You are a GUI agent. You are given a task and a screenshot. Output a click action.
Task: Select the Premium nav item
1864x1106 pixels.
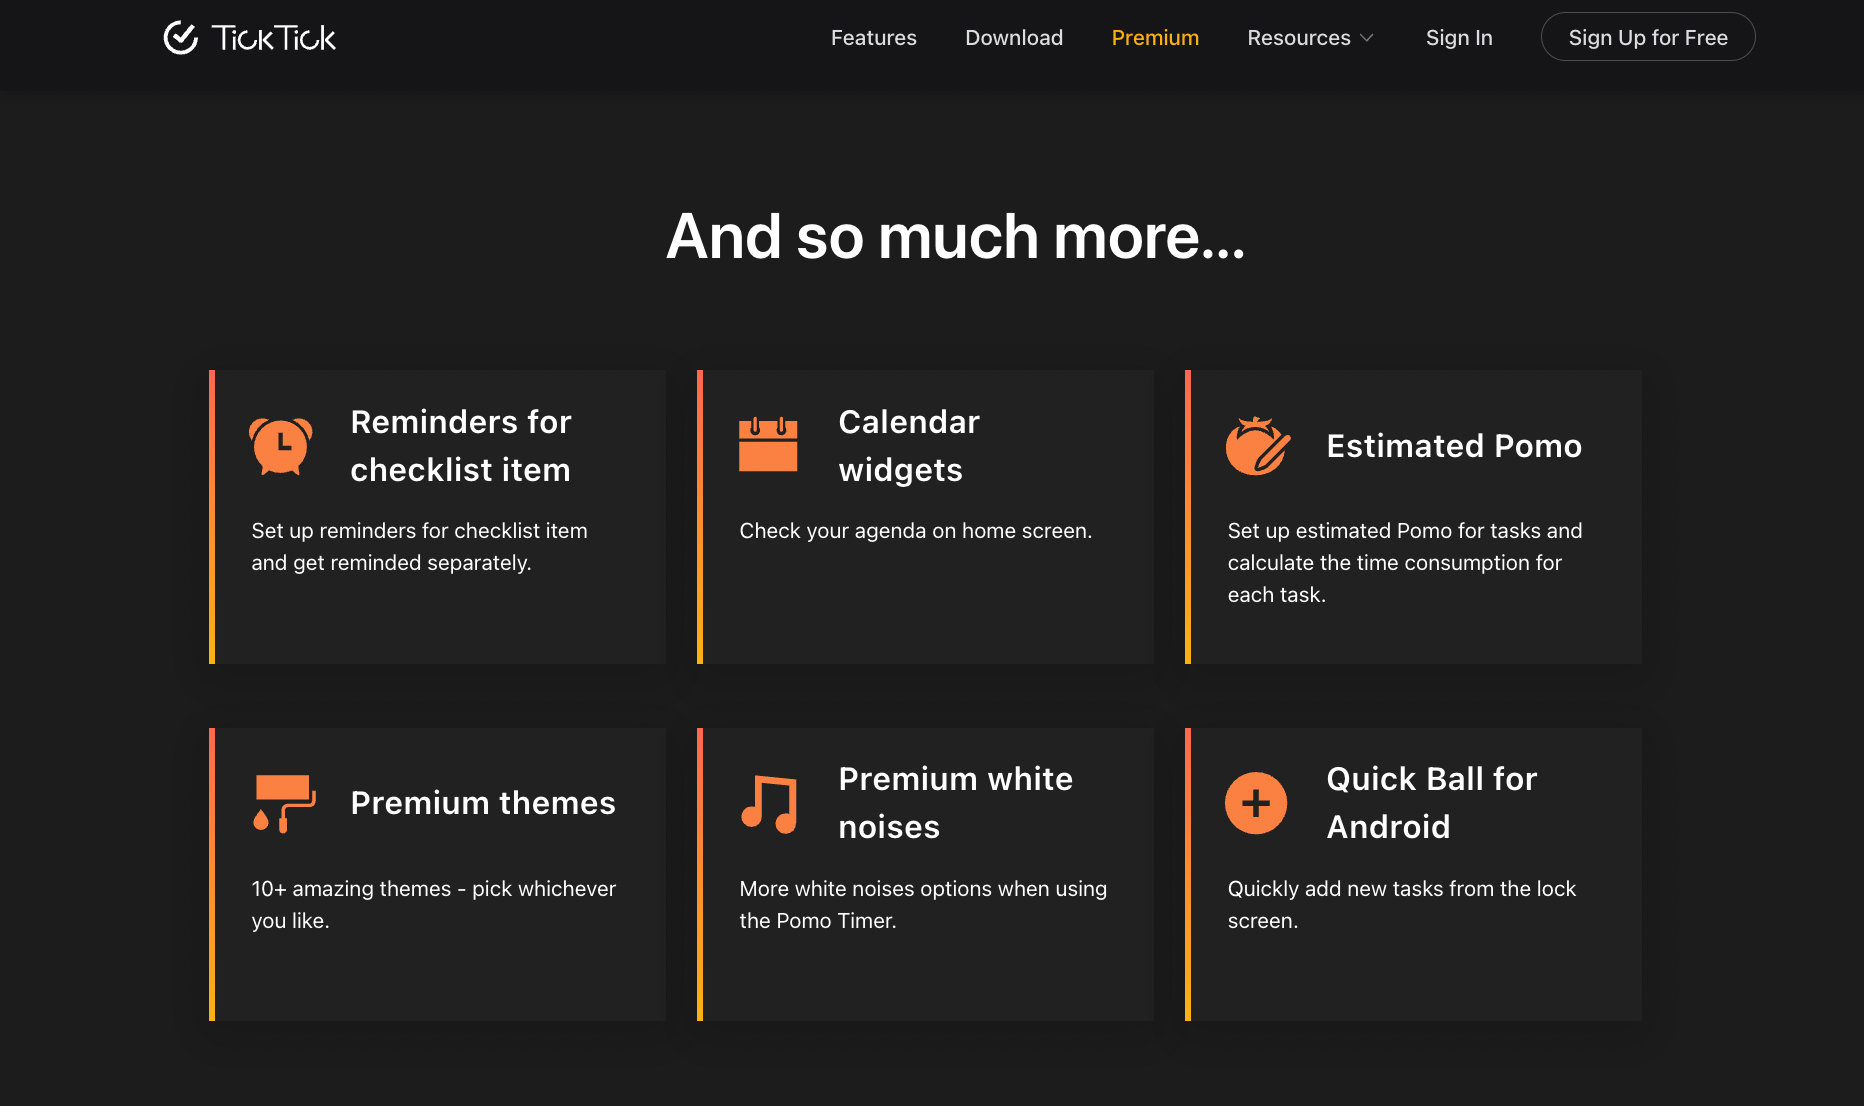click(1155, 38)
